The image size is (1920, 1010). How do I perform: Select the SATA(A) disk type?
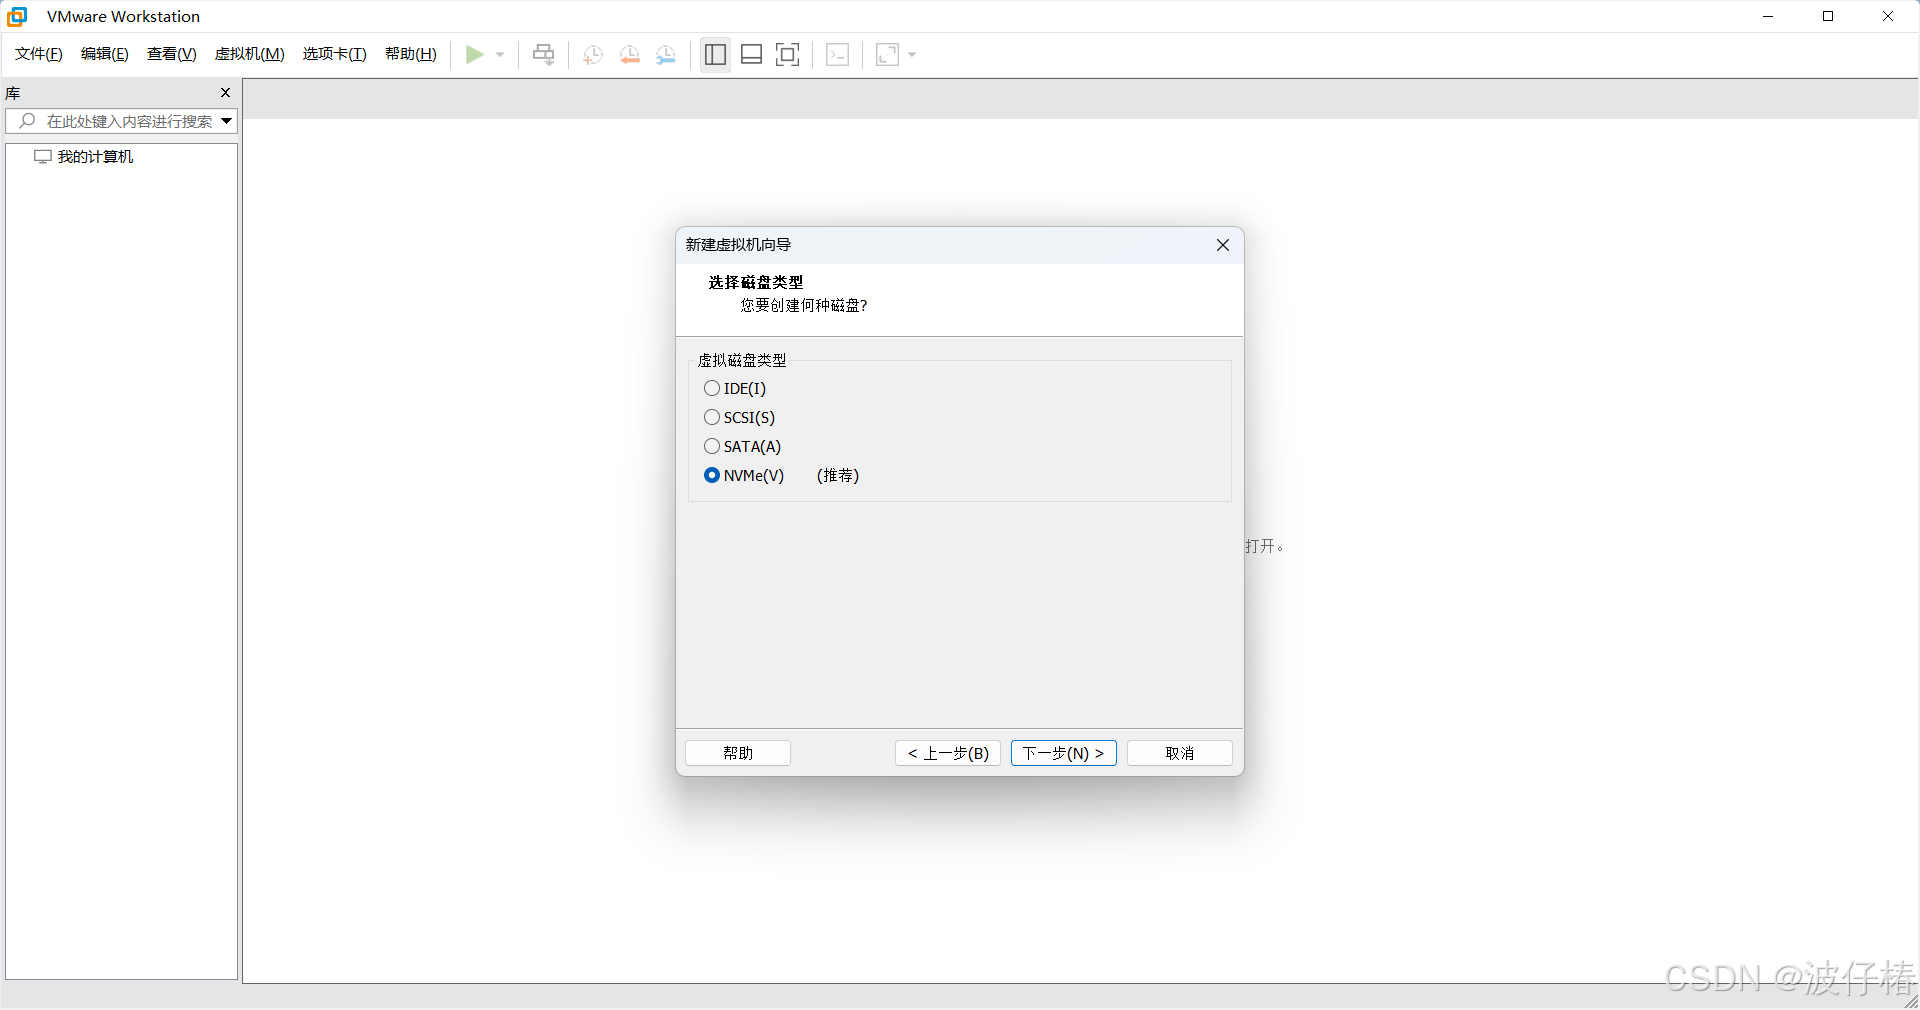coord(743,446)
